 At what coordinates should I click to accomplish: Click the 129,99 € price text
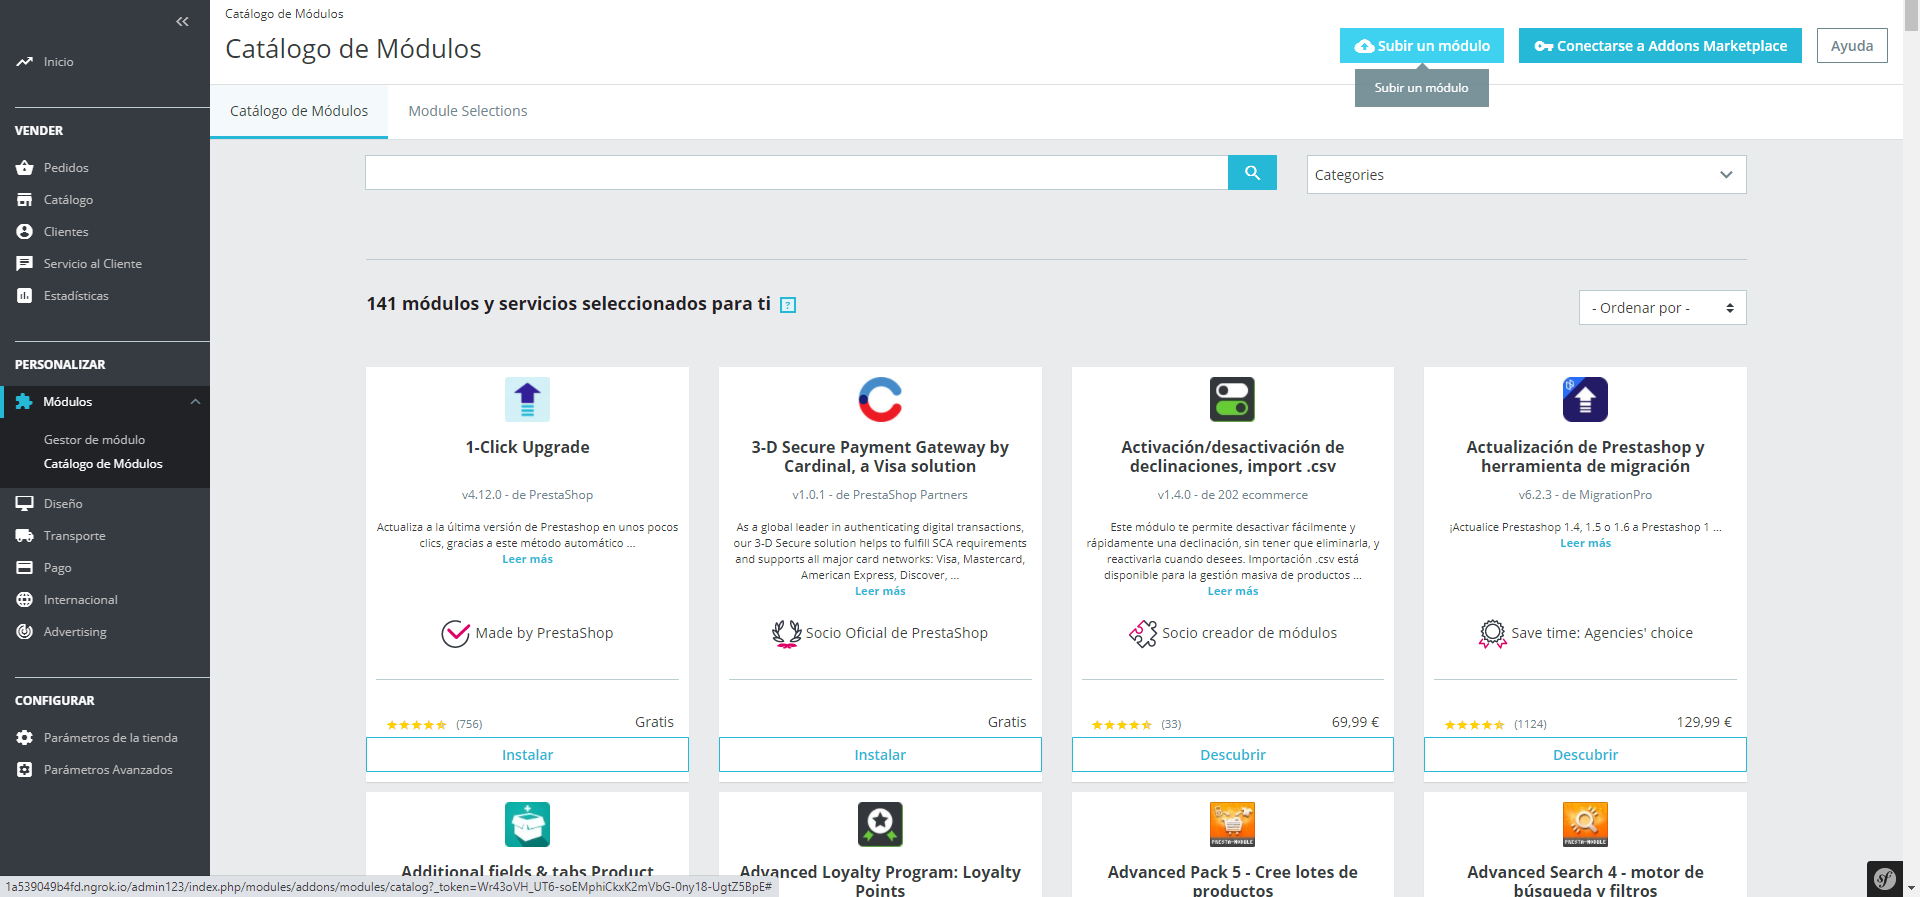(x=1704, y=722)
